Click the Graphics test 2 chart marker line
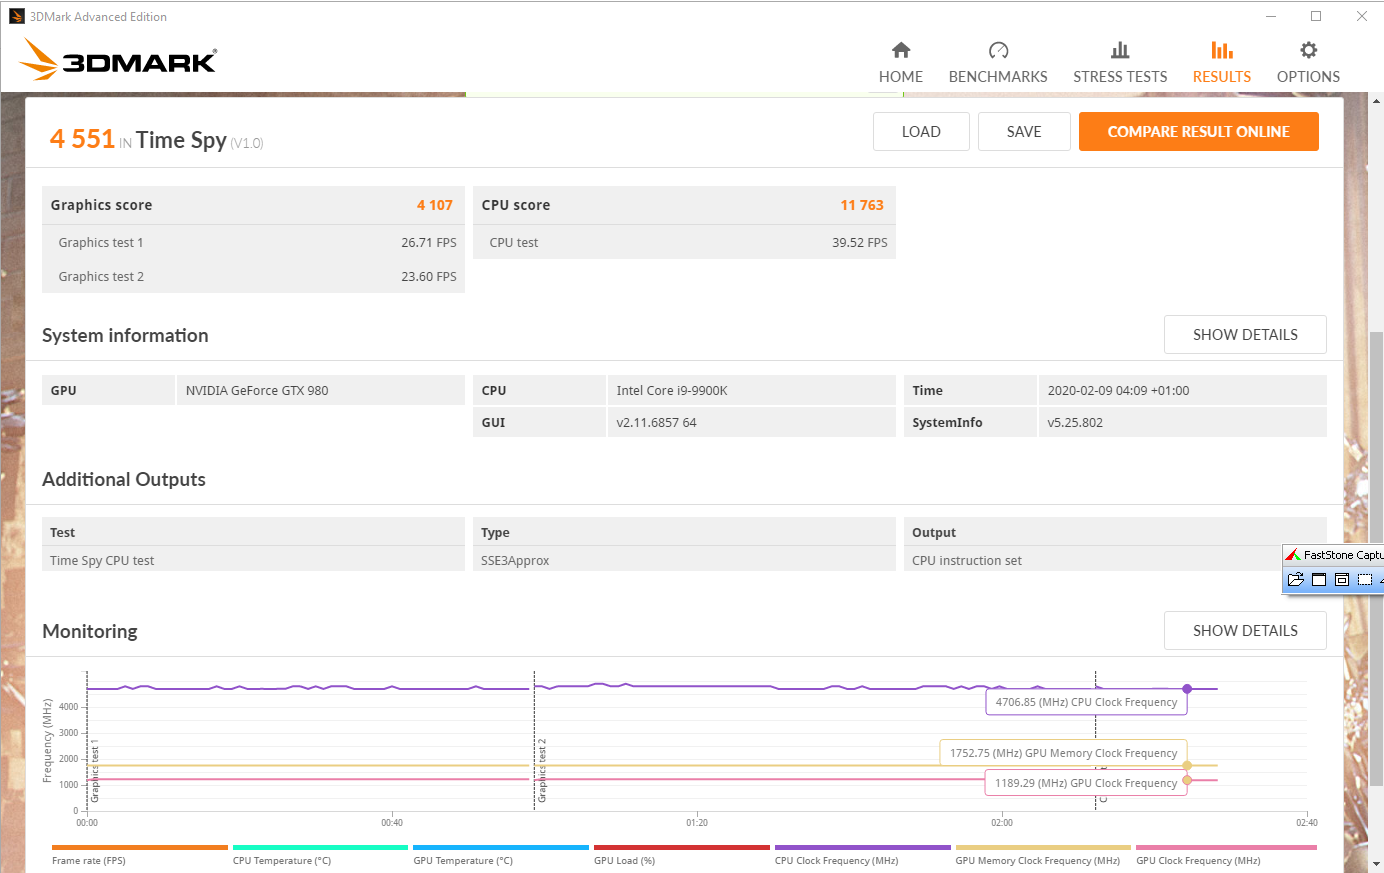The image size is (1384, 873). coord(534,740)
